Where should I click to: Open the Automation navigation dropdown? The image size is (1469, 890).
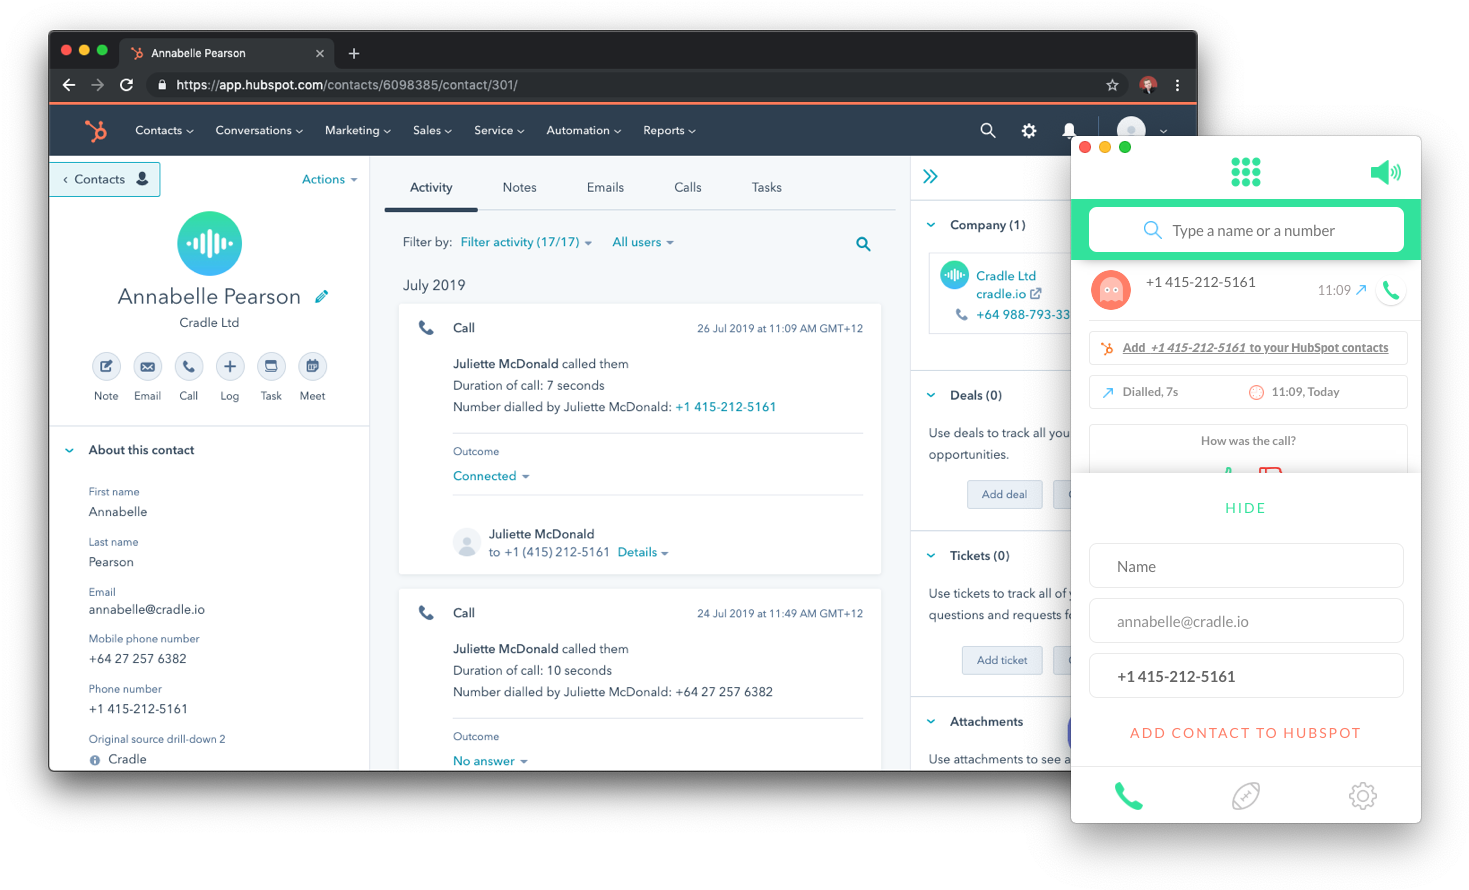[x=583, y=130]
